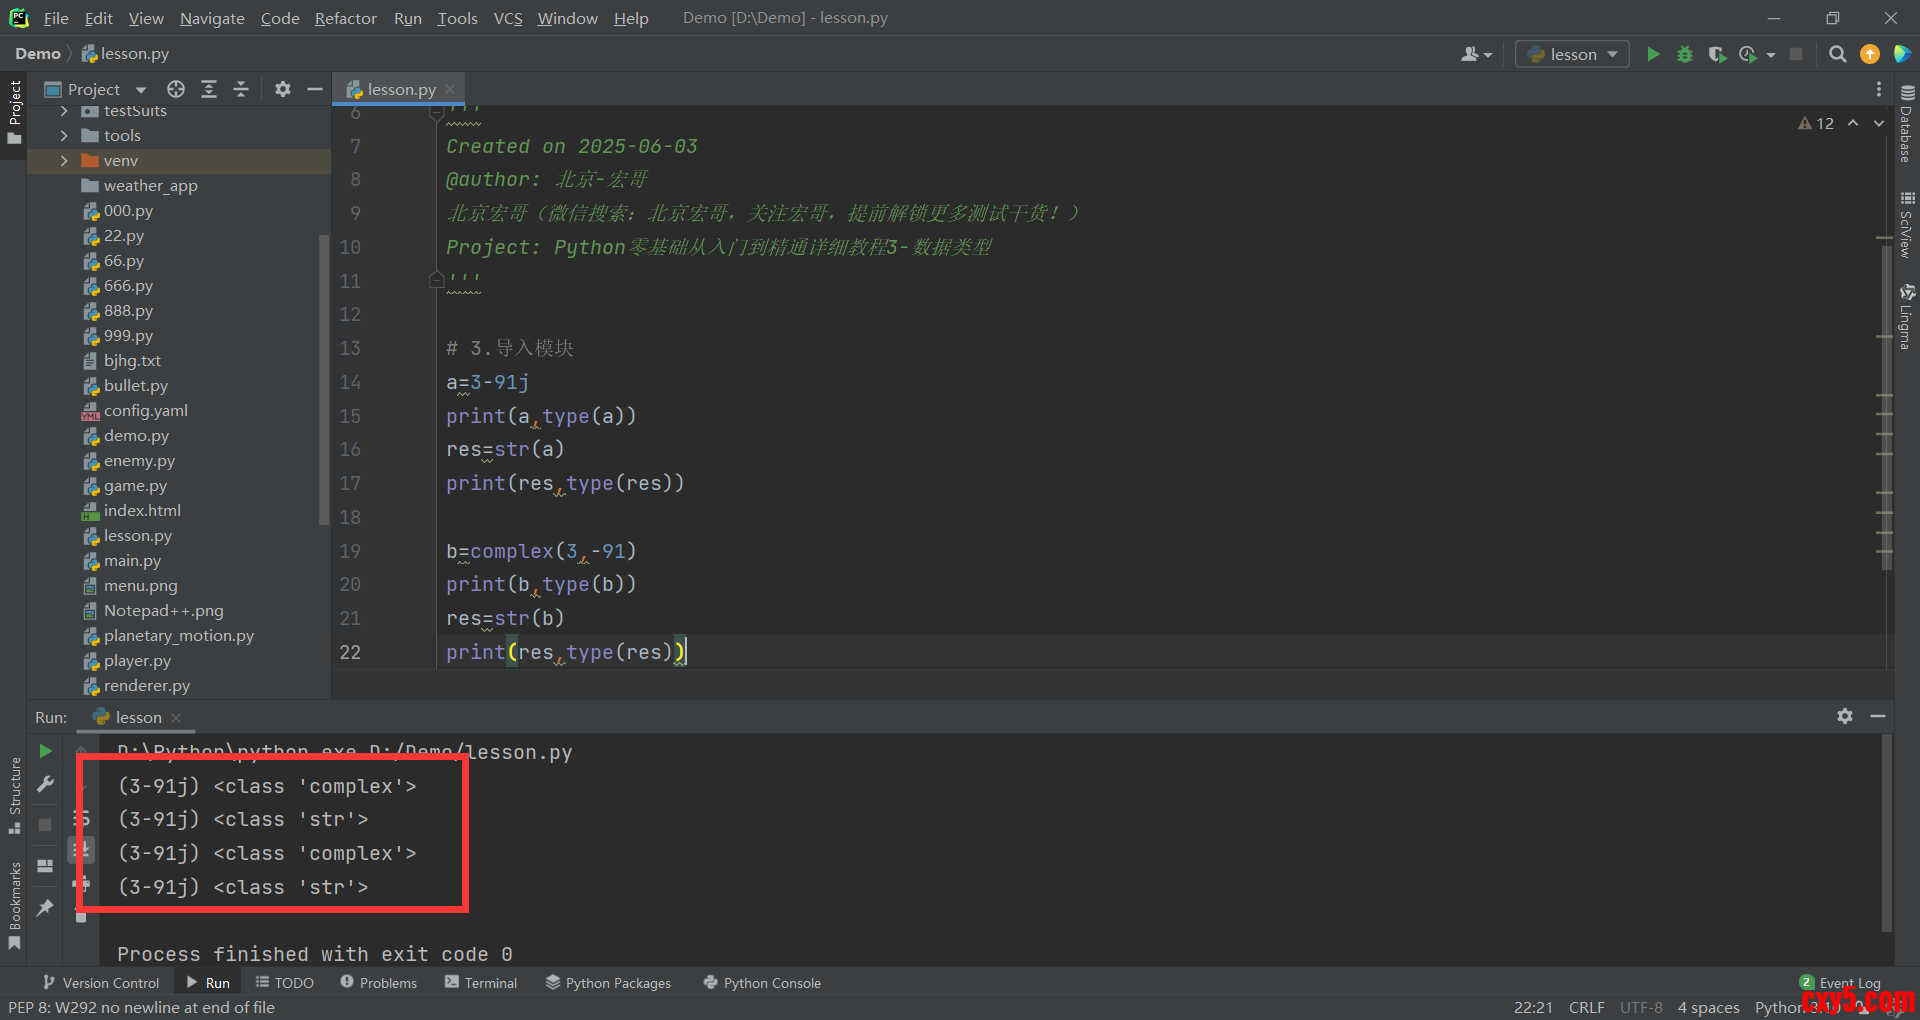1920x1020 pixels.
Task: Click the Project panel settings gear
Action: click(x=283, y=89)
